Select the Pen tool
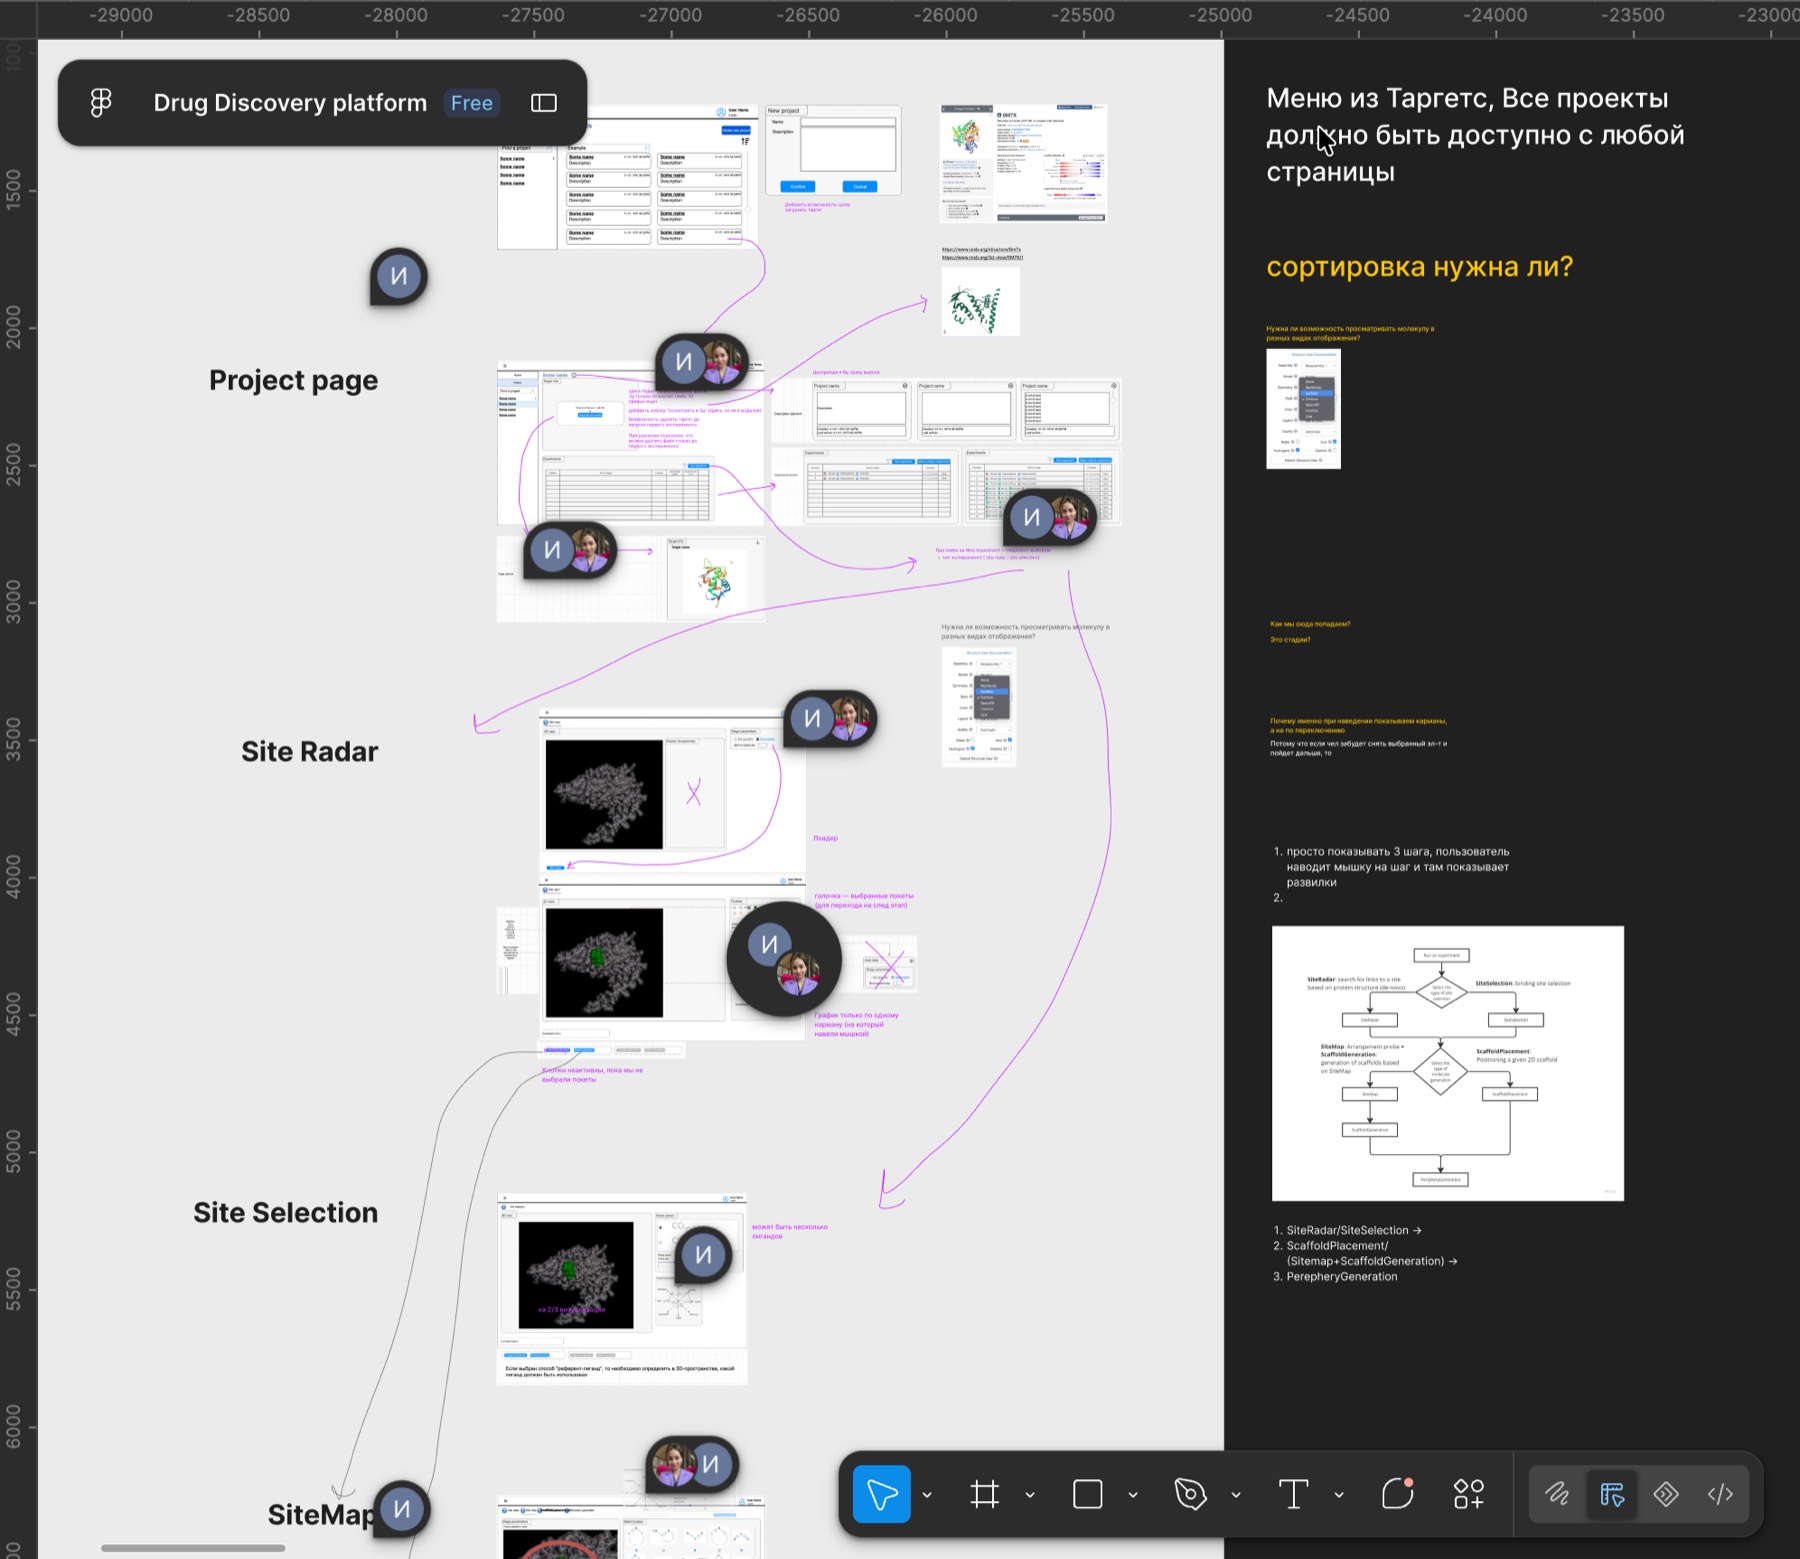The width and height of the screenshot is (1800, 1559). (x=1190, y=1494)
